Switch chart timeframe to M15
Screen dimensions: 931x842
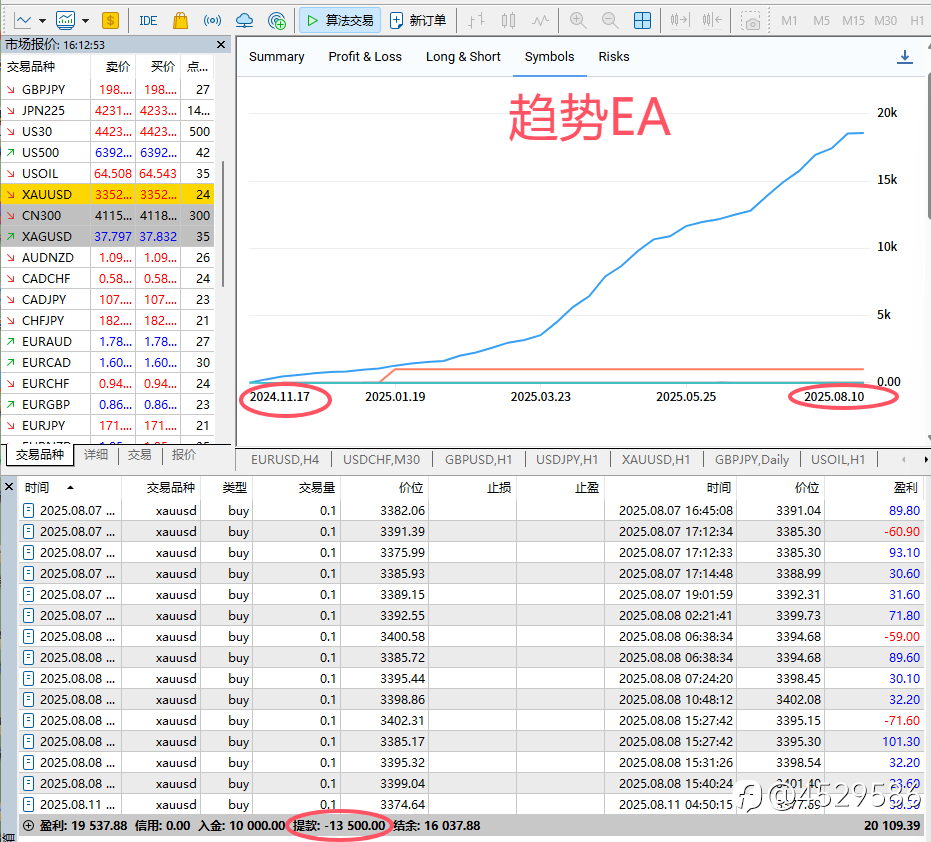pyautogui.click(x=853, y=20)
